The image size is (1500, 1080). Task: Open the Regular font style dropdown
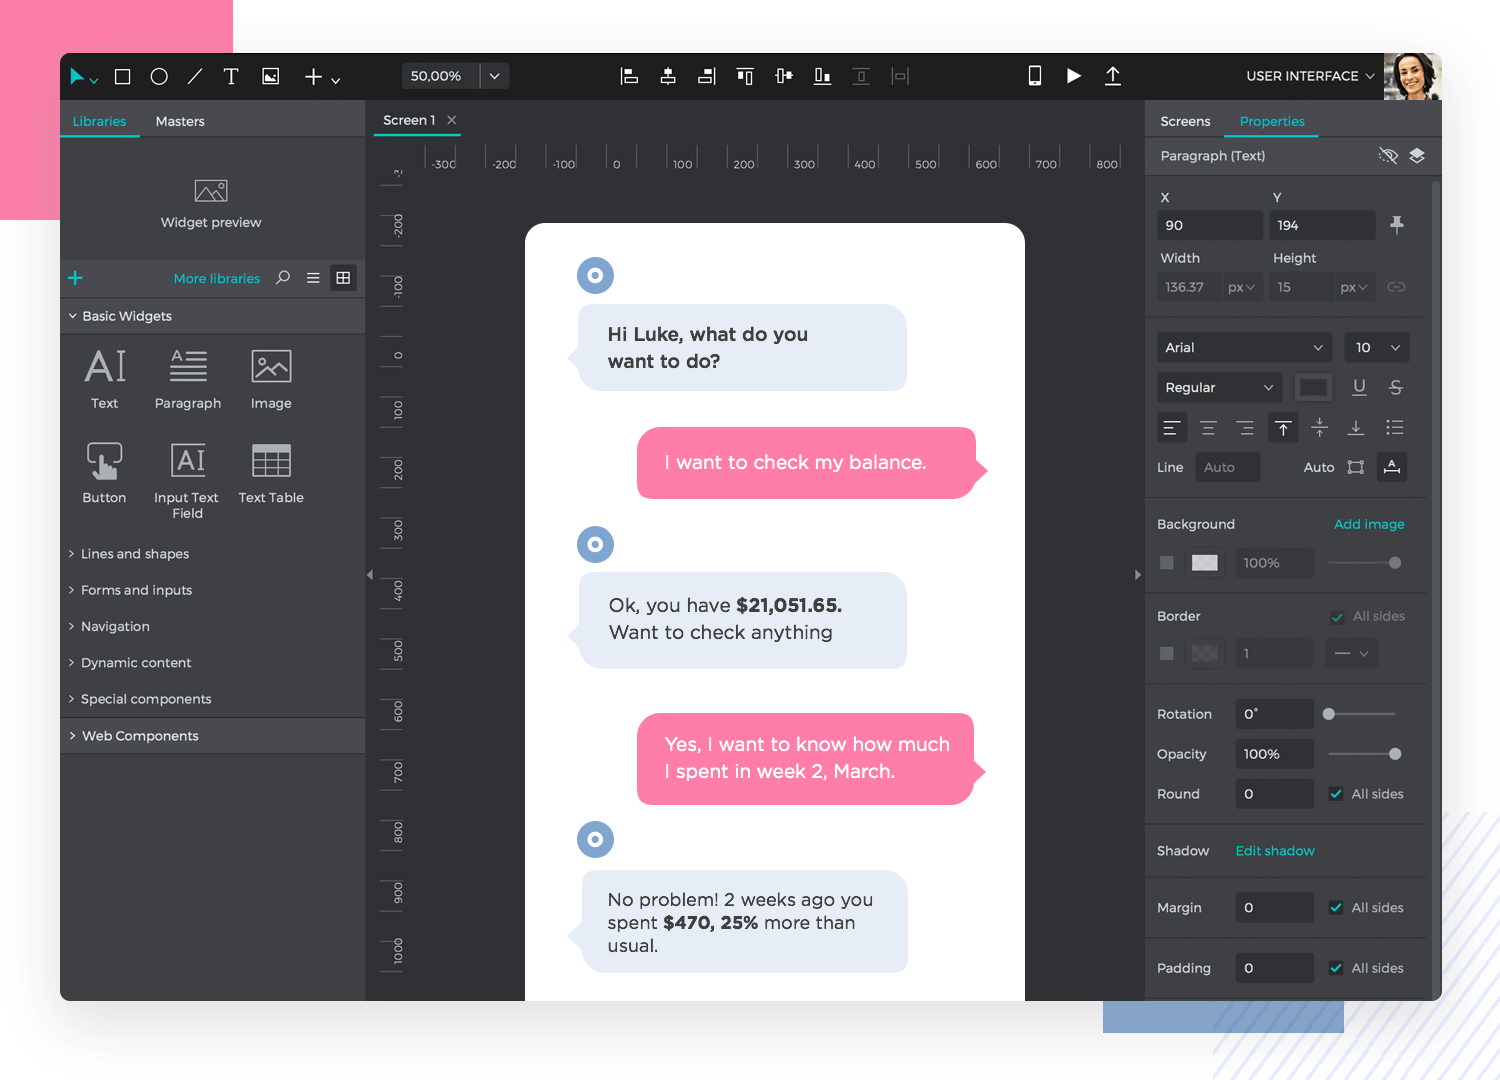1220,387
